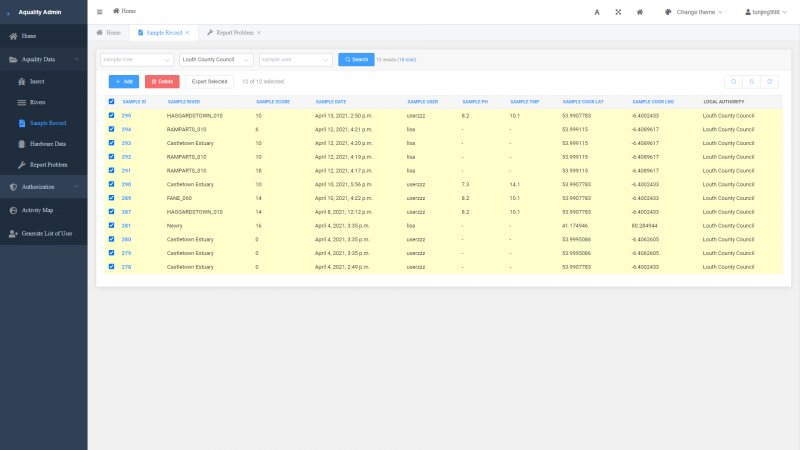This screenshot has width=800, height=450.
Task: Open the Louth County Council dropdown
Action: (x=216, y=60)
